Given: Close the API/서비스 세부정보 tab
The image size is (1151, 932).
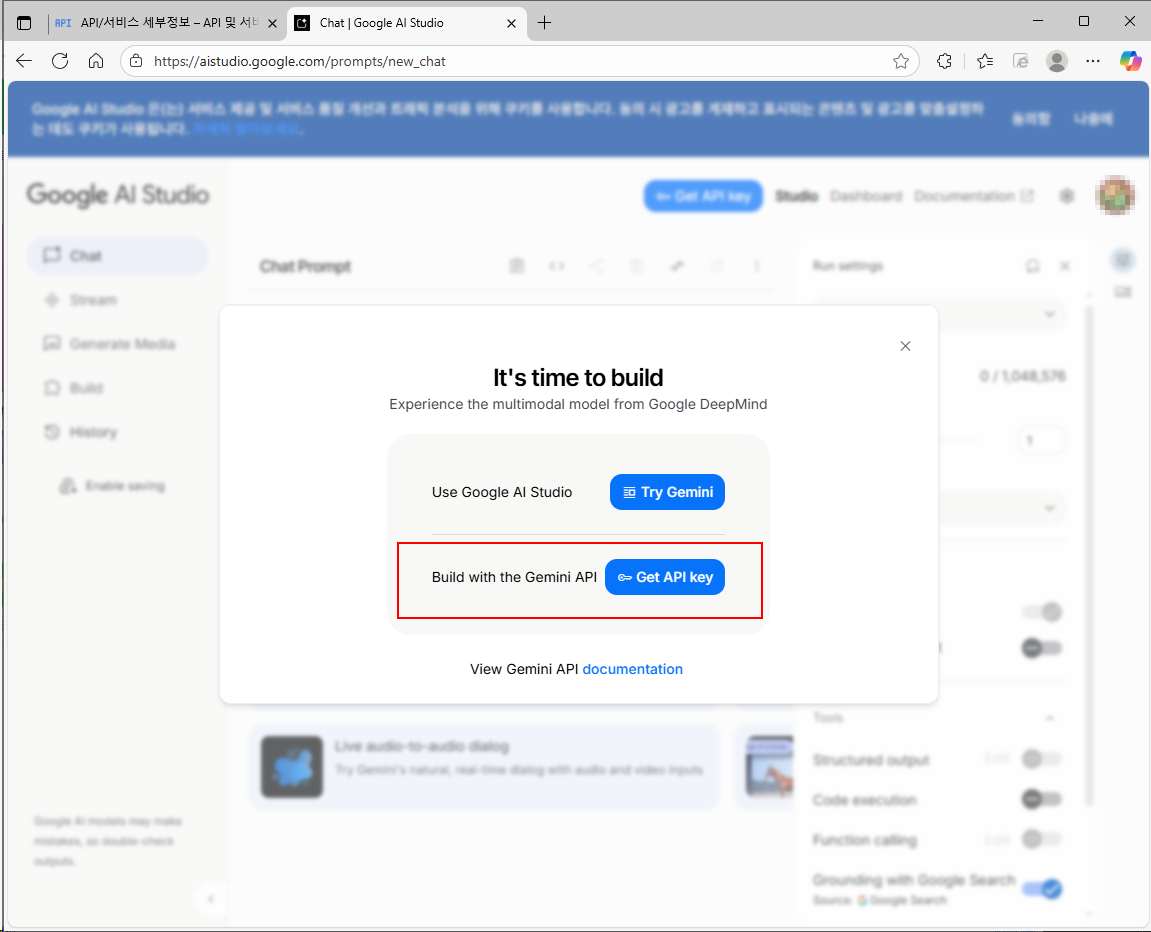Looking at the screenshot, I should click(272, 23).
